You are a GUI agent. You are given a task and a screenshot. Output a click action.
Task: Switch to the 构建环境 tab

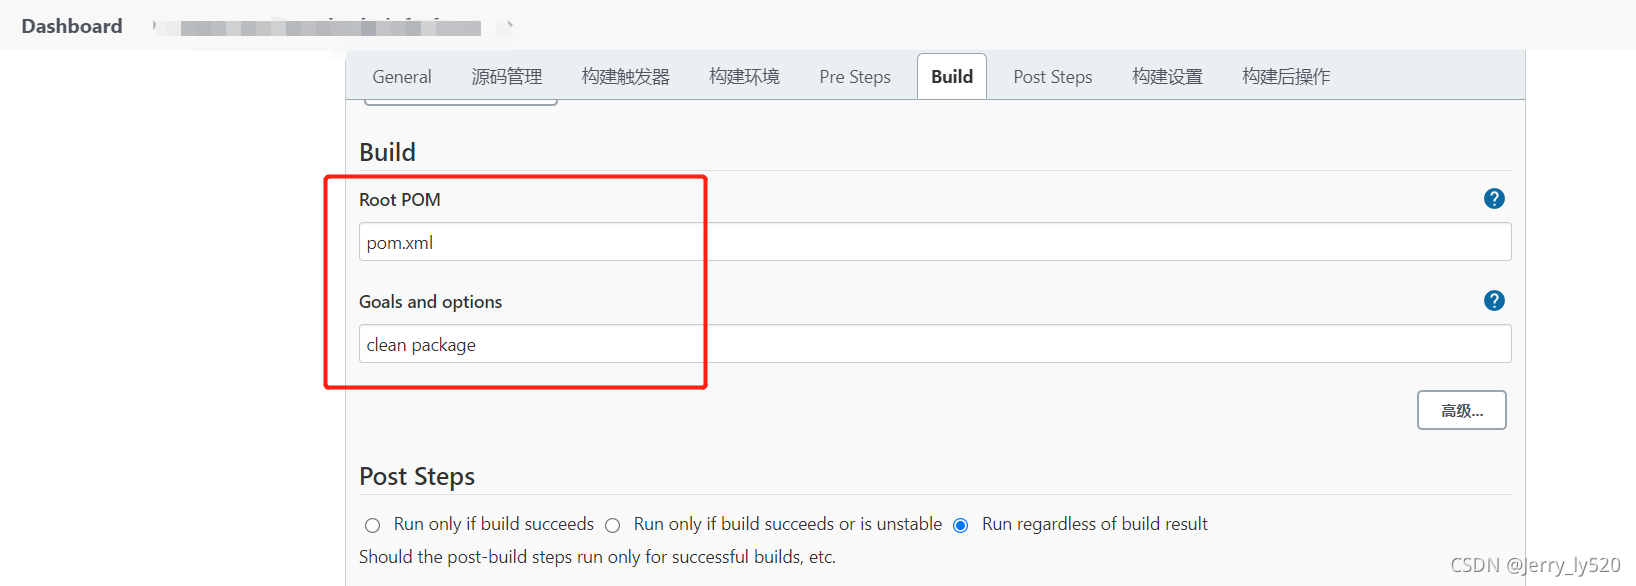[x=744, y=77]
